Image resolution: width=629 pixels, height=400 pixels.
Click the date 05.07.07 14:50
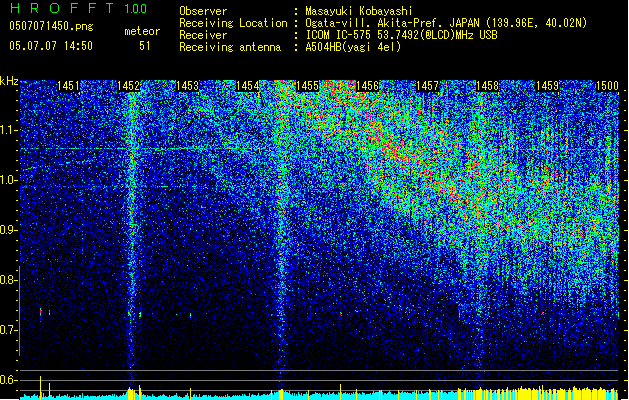point(51,46)
